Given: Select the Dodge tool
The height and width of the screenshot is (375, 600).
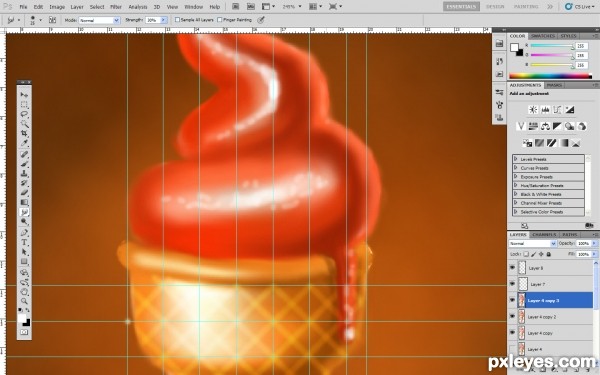Looking at the screenshot, I should click(x=24, y=222).
